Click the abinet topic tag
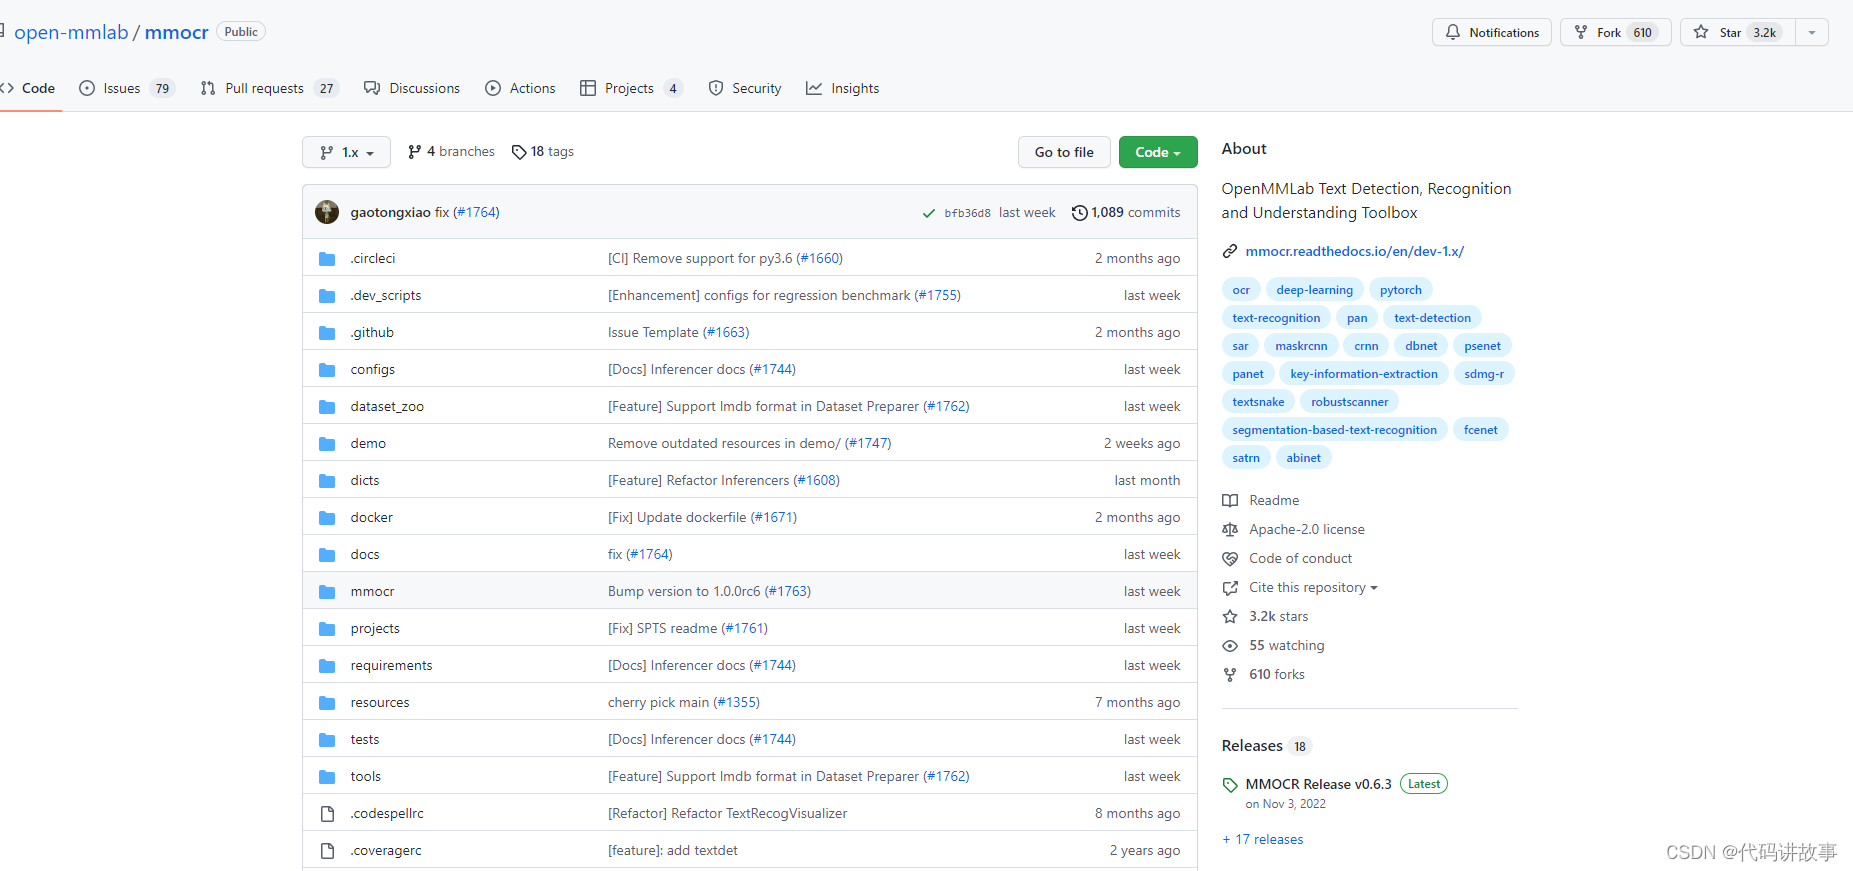The height and width of the screenshot is (871, 1853). tap(1303, 458)
